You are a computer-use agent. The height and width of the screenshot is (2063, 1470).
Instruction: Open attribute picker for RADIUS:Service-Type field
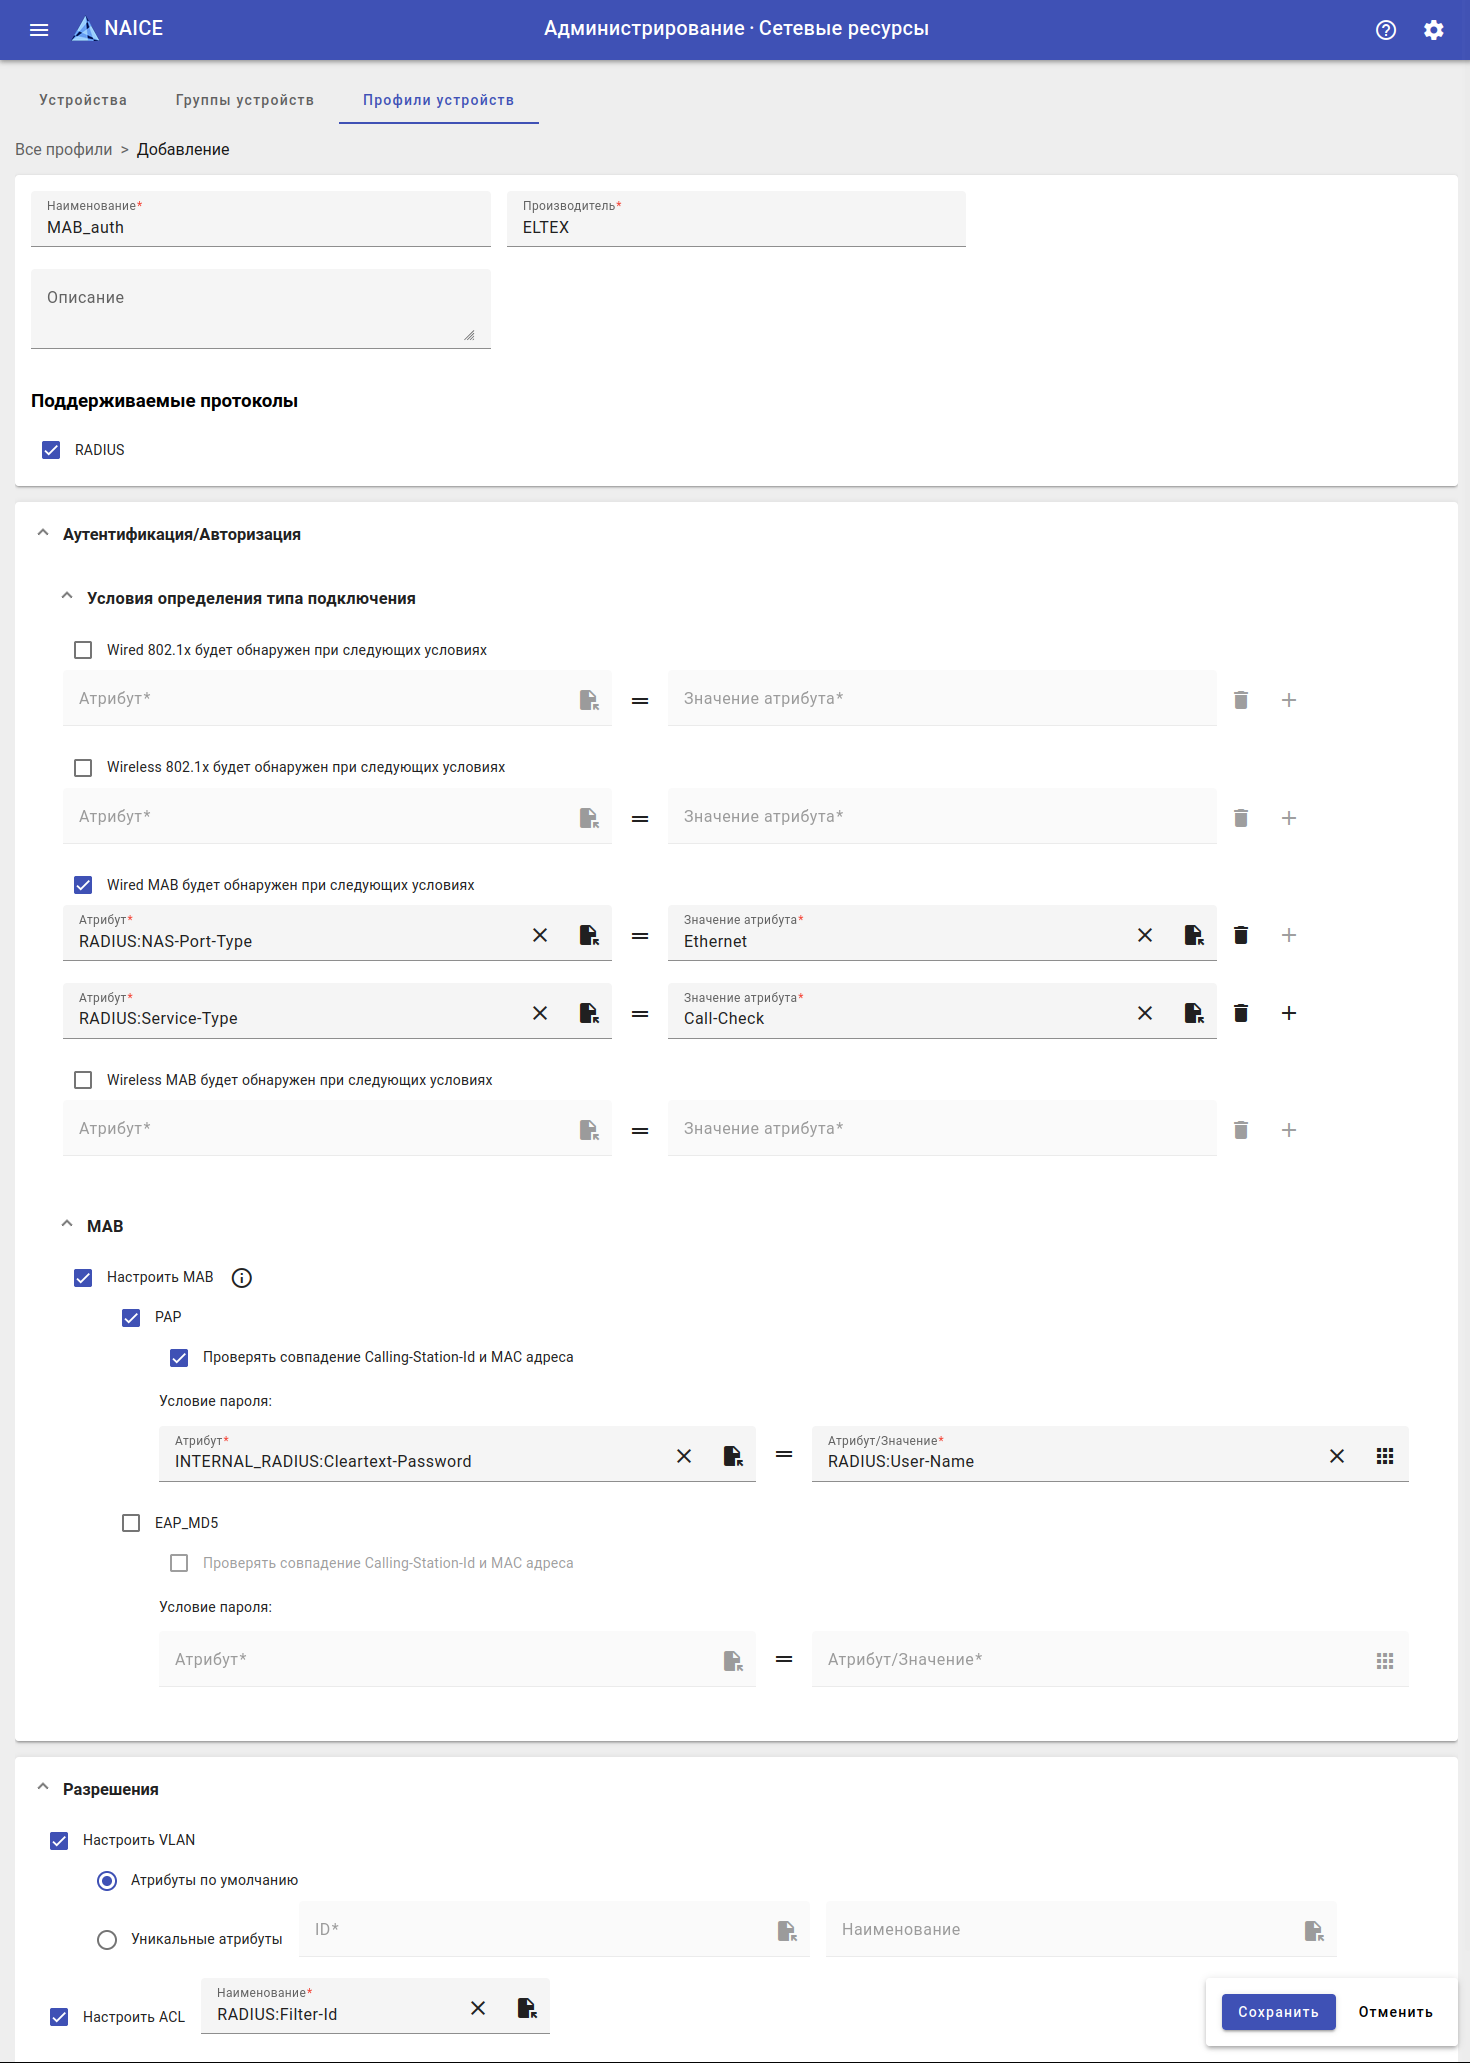point(589,1013)
